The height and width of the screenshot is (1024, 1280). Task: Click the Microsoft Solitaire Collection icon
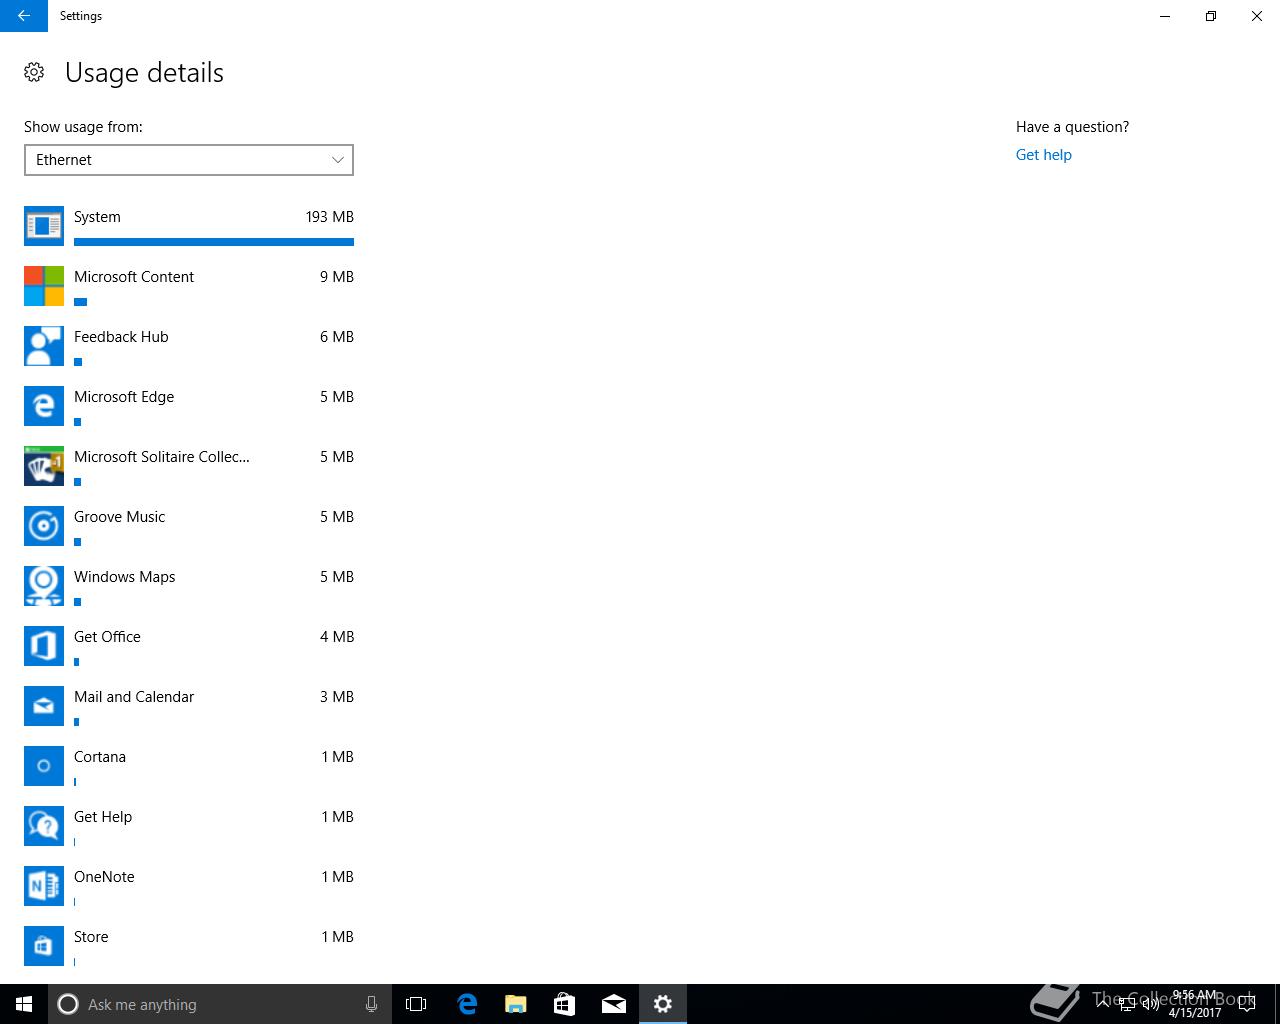click(44, 466)
